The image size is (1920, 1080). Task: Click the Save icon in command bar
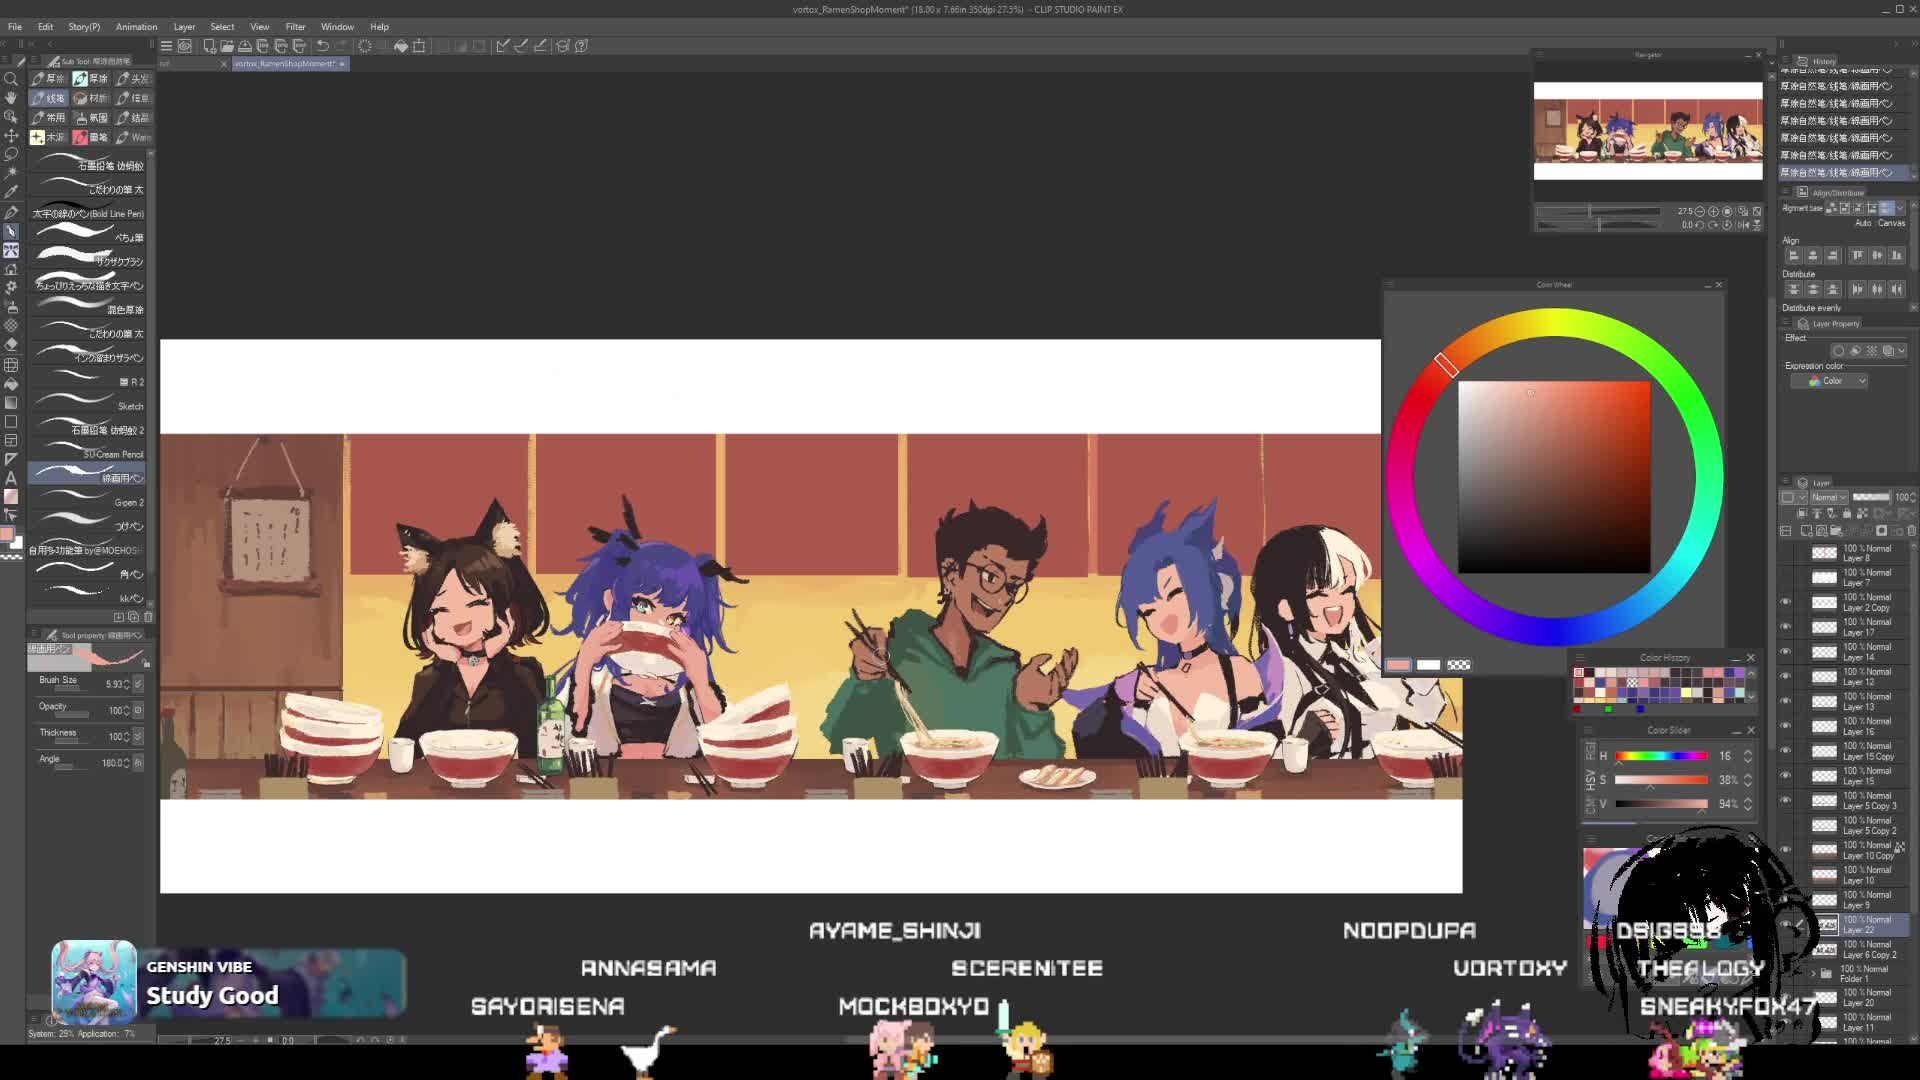pos(245,46)
